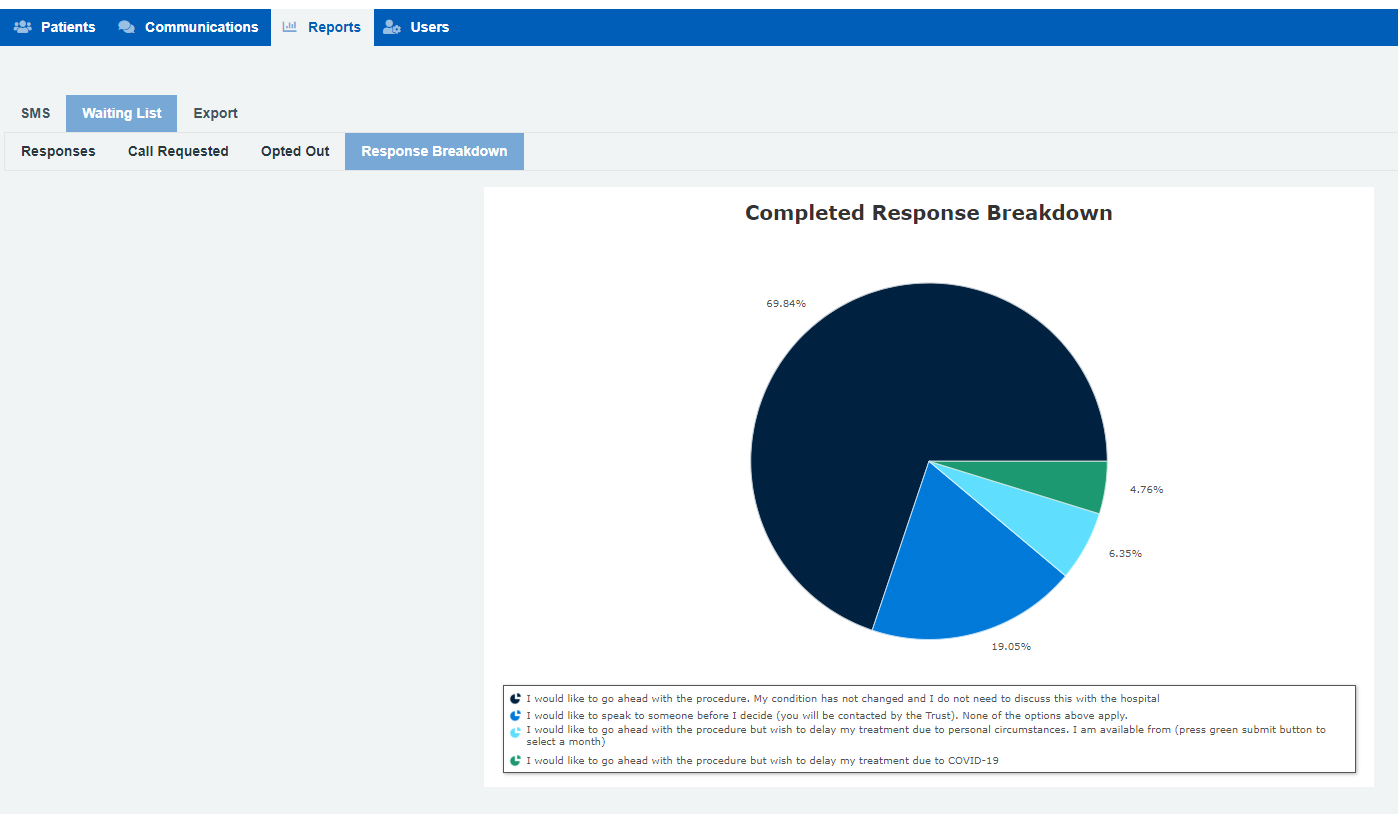Click the Reports bar chart icon
This screenshot has height=814, width=1398.
[x=290, y=27]
